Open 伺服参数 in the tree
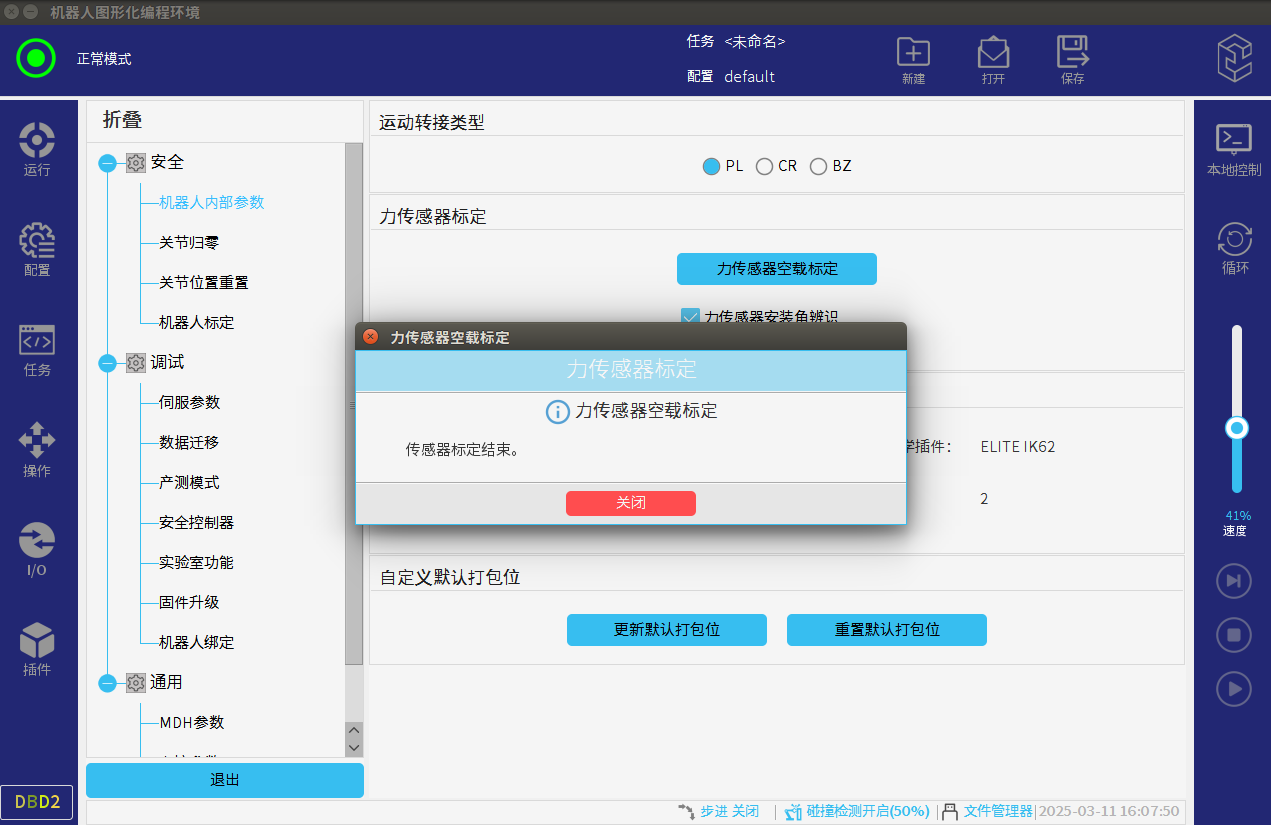Screen dimensions: 1271x825 coord(189,403)
